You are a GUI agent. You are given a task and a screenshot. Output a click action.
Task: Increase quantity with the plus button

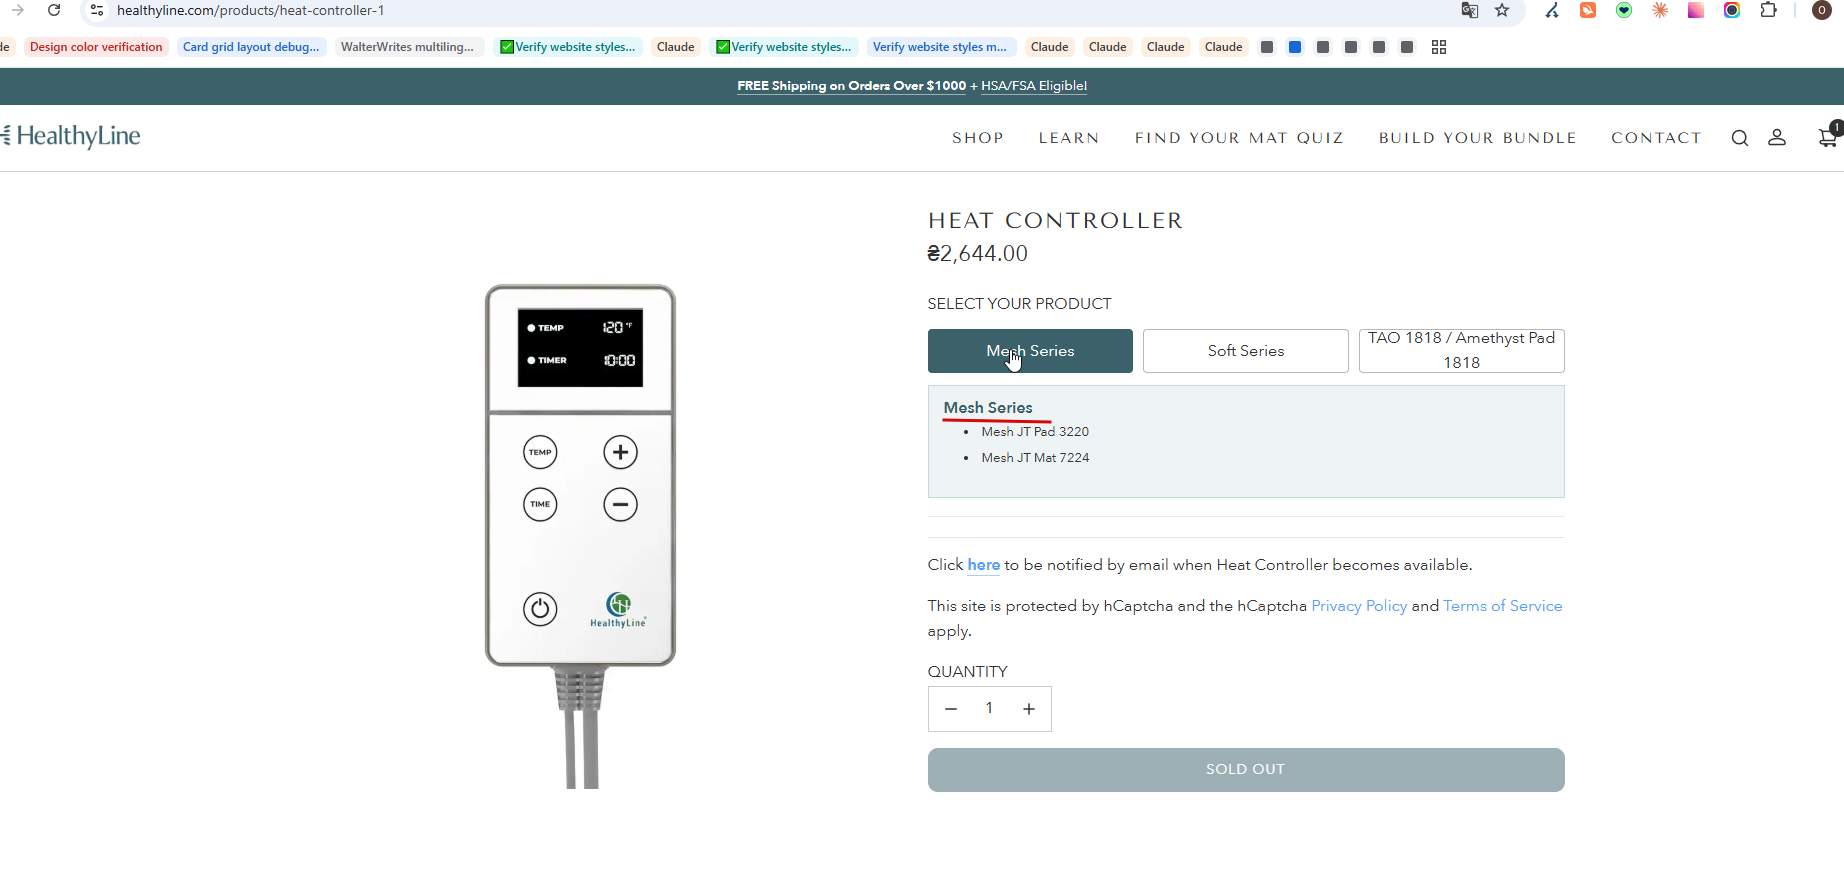pyautogui.click(x=1029, y=709)
